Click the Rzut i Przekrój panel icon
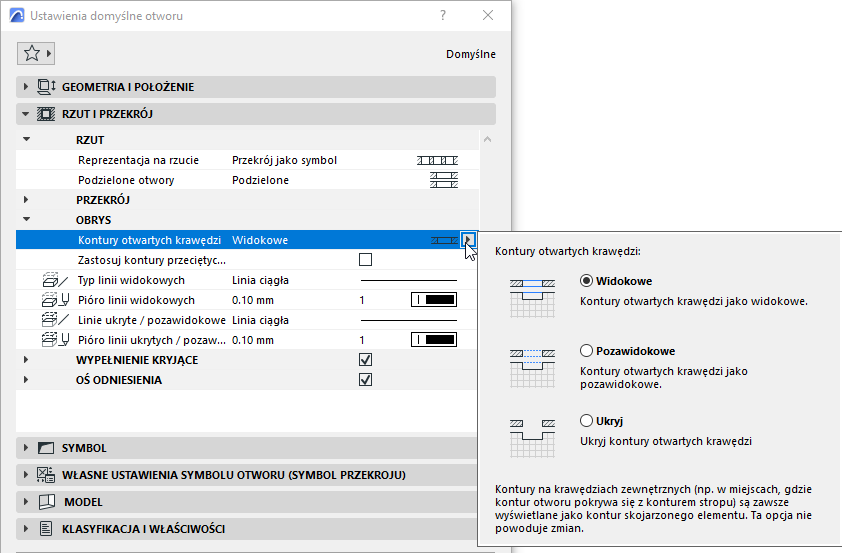This screenshot has width=842, height=553. coord(46,114)
